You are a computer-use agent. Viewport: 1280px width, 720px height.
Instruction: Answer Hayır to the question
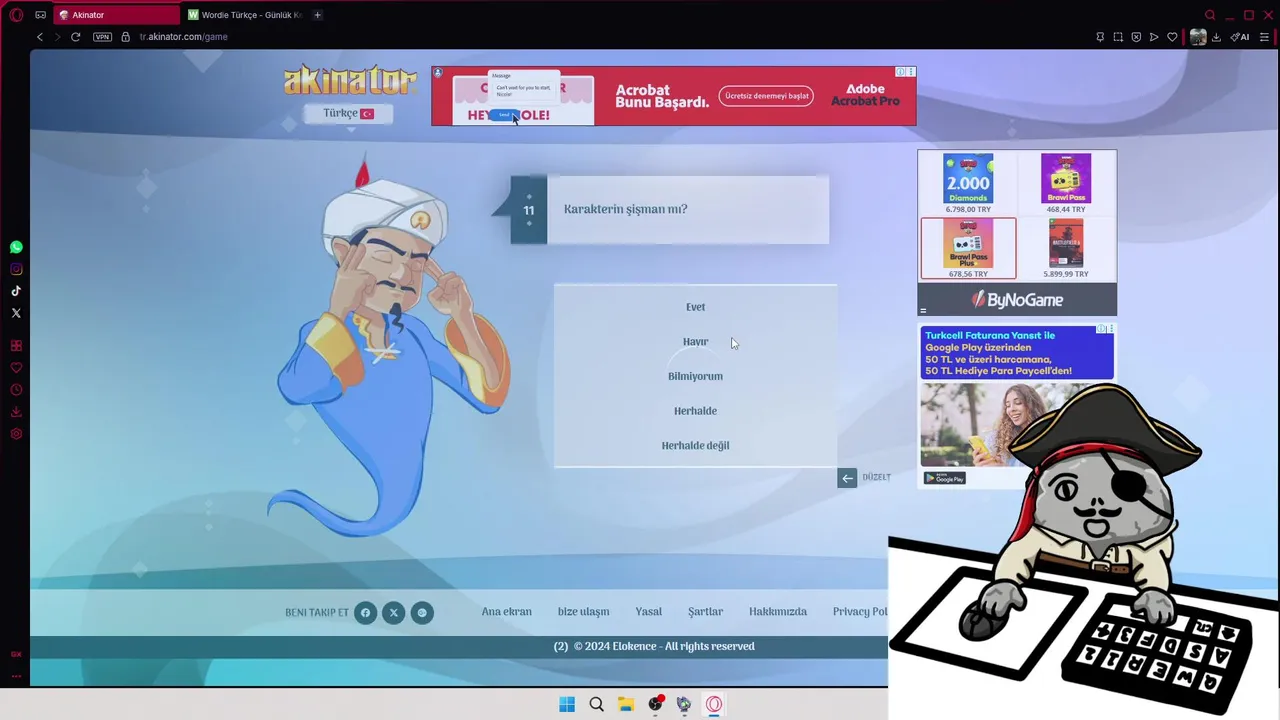tap(695, 342)
